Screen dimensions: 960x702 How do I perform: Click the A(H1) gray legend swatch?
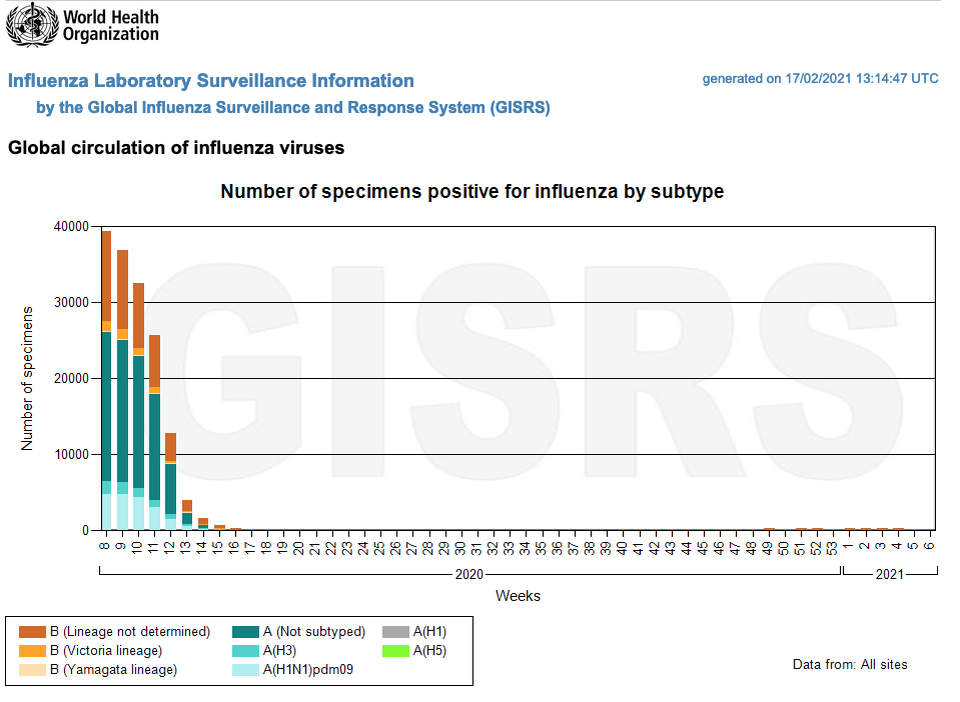(x=396, y=632)
